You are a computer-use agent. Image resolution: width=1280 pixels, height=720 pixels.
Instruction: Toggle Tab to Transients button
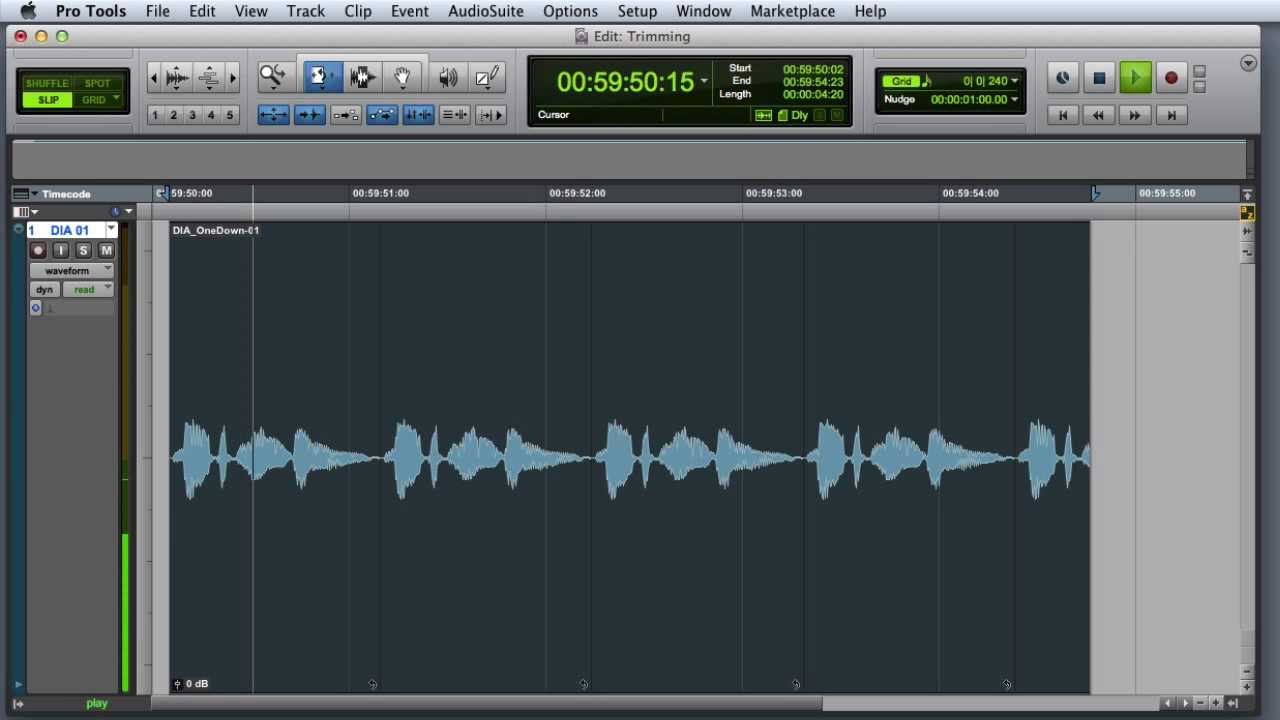tap(309, 115)
